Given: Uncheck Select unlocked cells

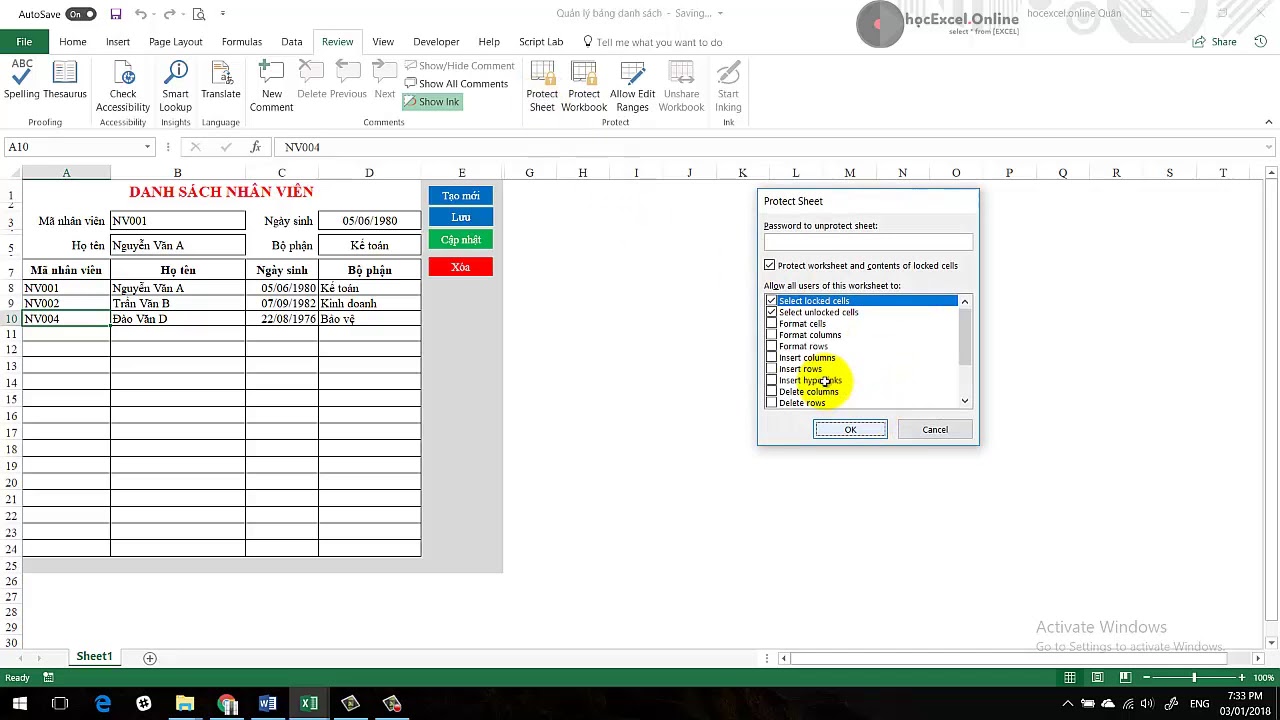Looking at the screenshot, I should pos(771,312).
